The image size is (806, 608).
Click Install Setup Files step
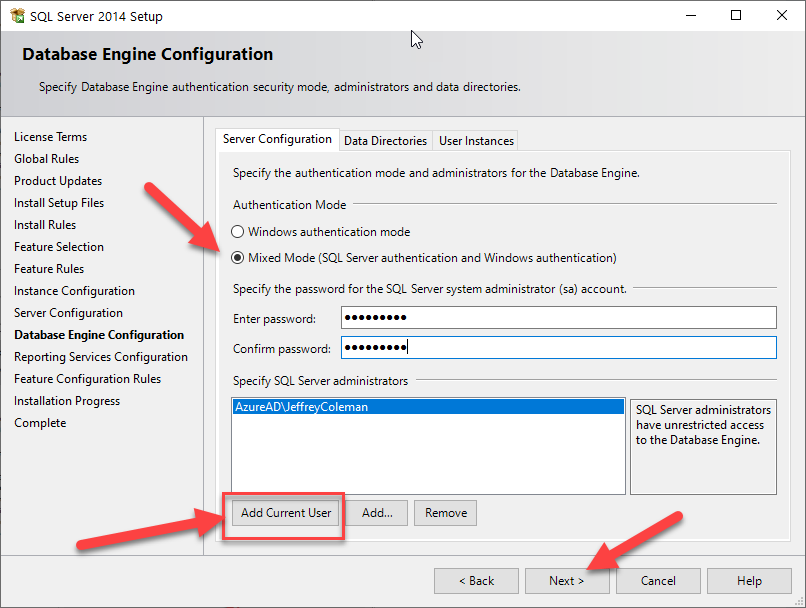point(59,203)
